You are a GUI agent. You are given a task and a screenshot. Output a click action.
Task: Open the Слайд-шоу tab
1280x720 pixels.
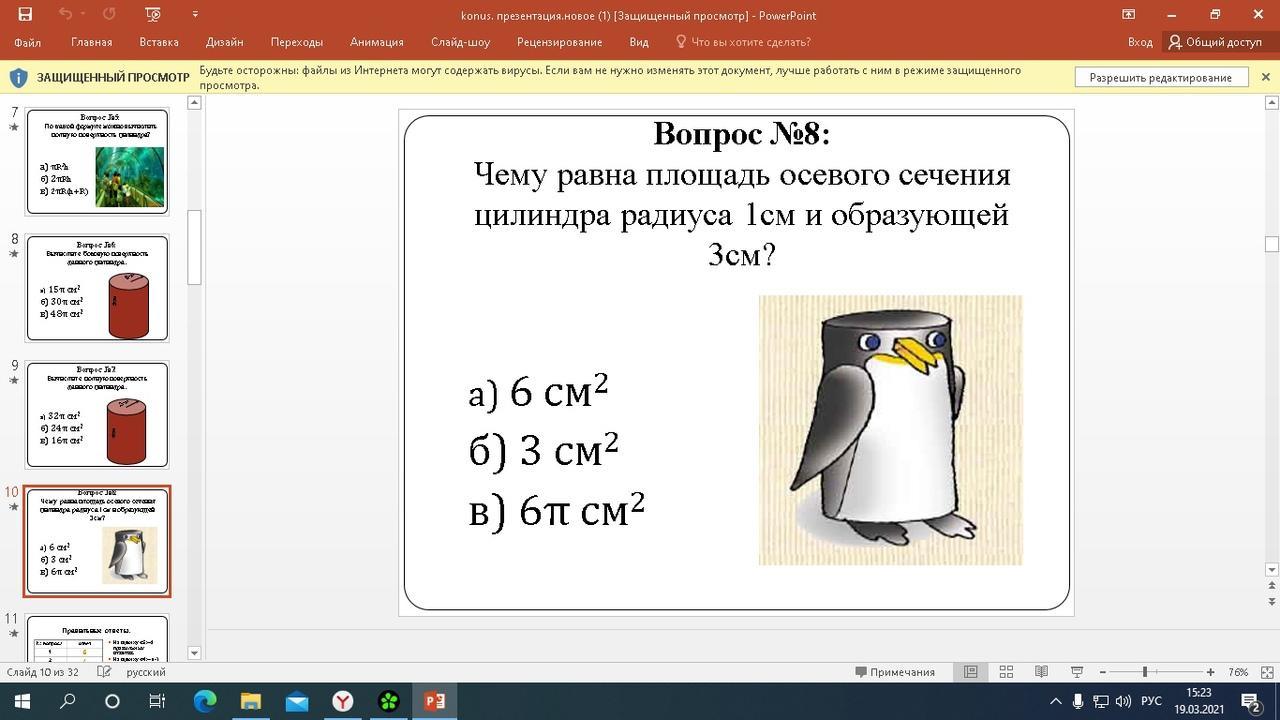click(x=461, y=42)
